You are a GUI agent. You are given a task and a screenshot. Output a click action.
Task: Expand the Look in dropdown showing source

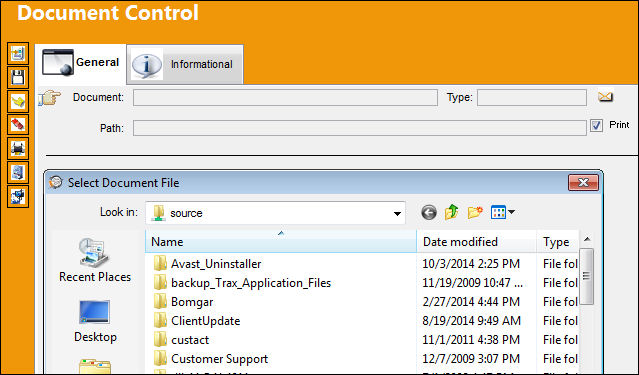click(397, 213)
